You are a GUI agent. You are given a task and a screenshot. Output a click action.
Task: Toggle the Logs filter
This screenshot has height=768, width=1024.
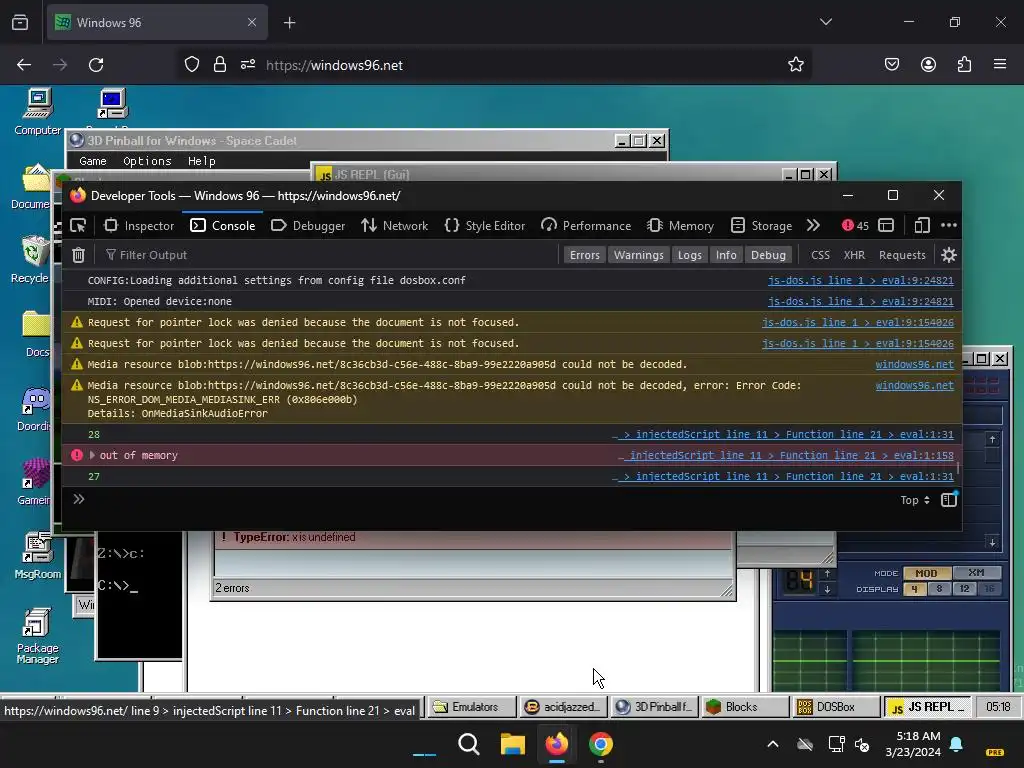(690, 255)
